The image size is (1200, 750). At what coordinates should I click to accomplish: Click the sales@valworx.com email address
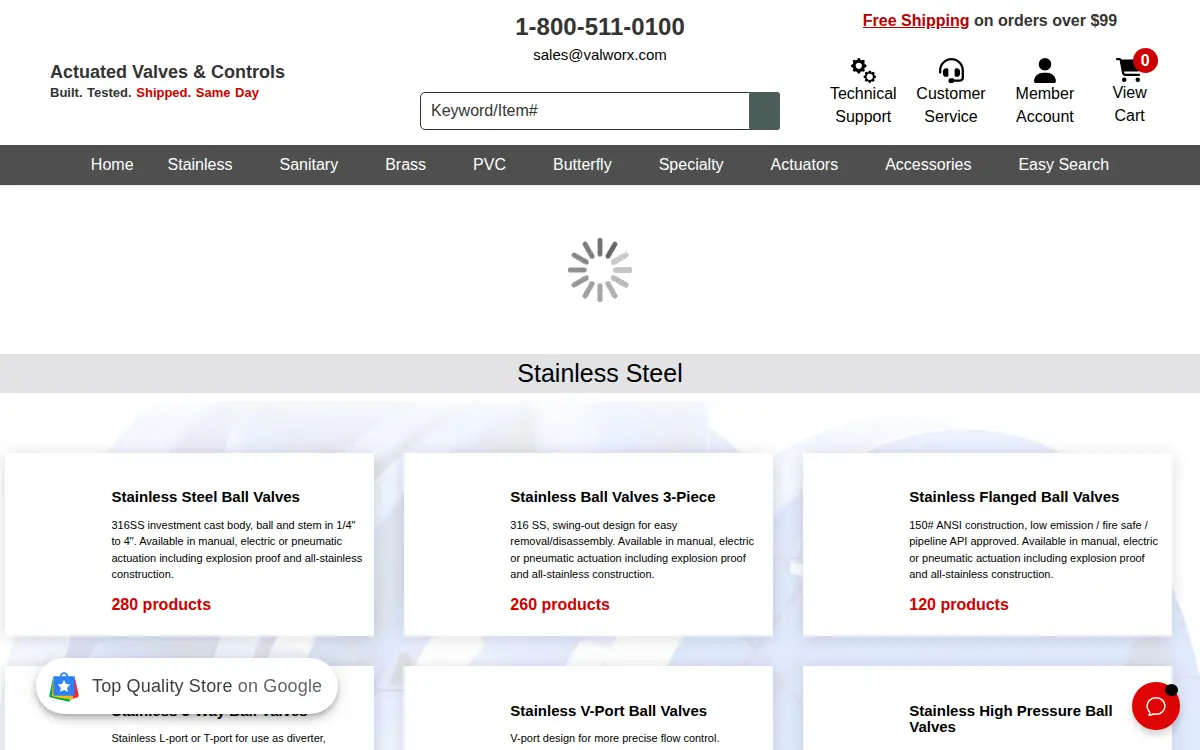[600, 55]
